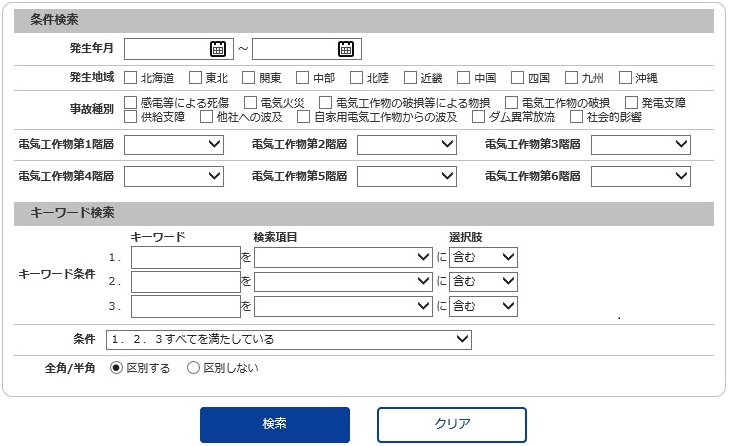The height and width of the screenshot is (446, 729).
Task: Click the クリア clear button
Action: (452, 425)
